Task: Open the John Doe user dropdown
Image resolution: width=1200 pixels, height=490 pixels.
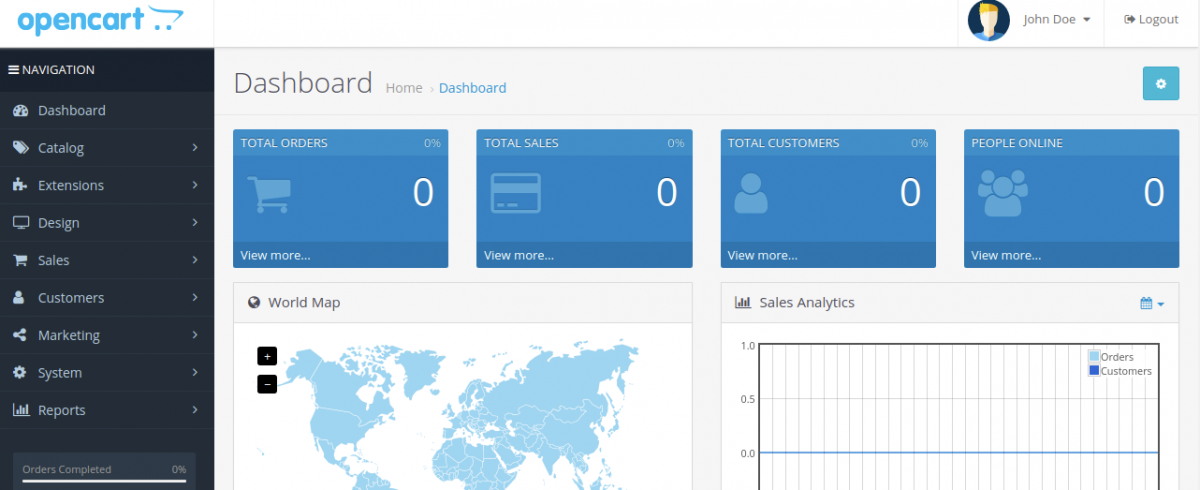Action: [x=1056, y=20]
